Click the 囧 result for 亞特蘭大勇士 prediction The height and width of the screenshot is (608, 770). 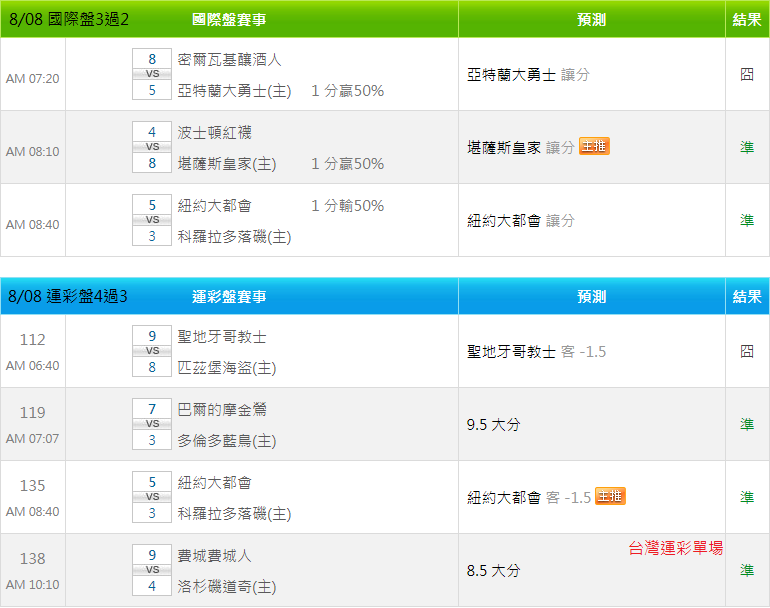[747, 75]
